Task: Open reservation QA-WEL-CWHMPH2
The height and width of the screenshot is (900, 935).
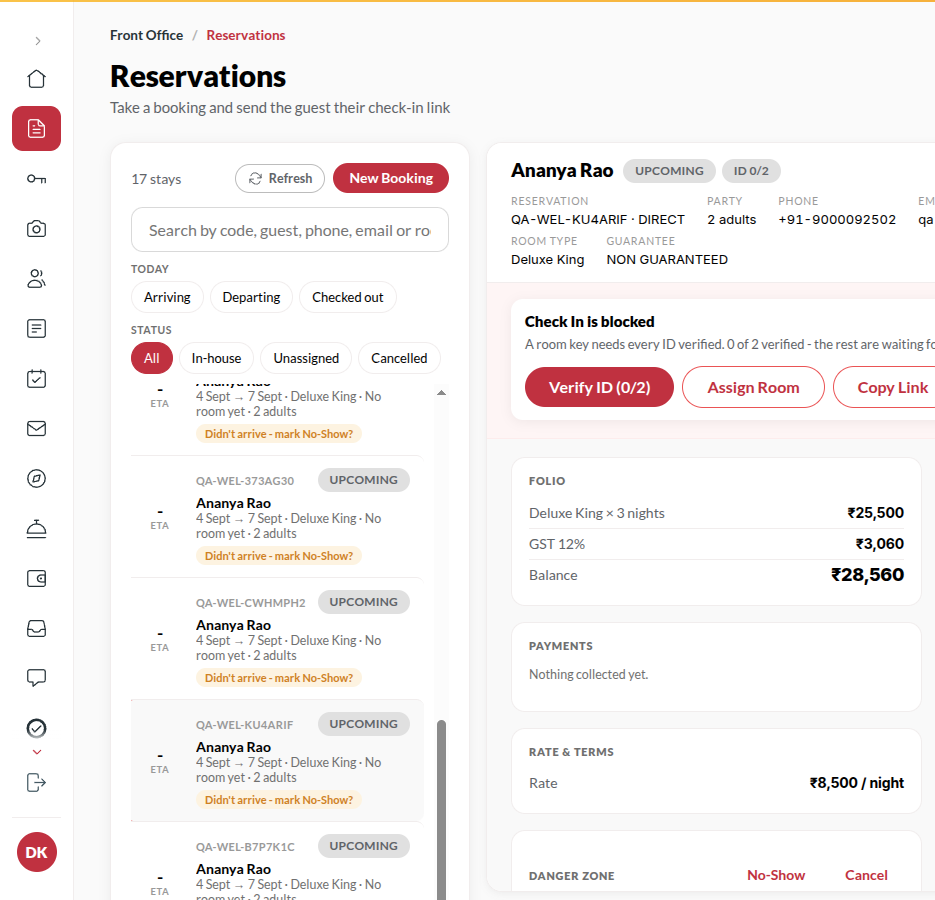Action: click(277, 639)
